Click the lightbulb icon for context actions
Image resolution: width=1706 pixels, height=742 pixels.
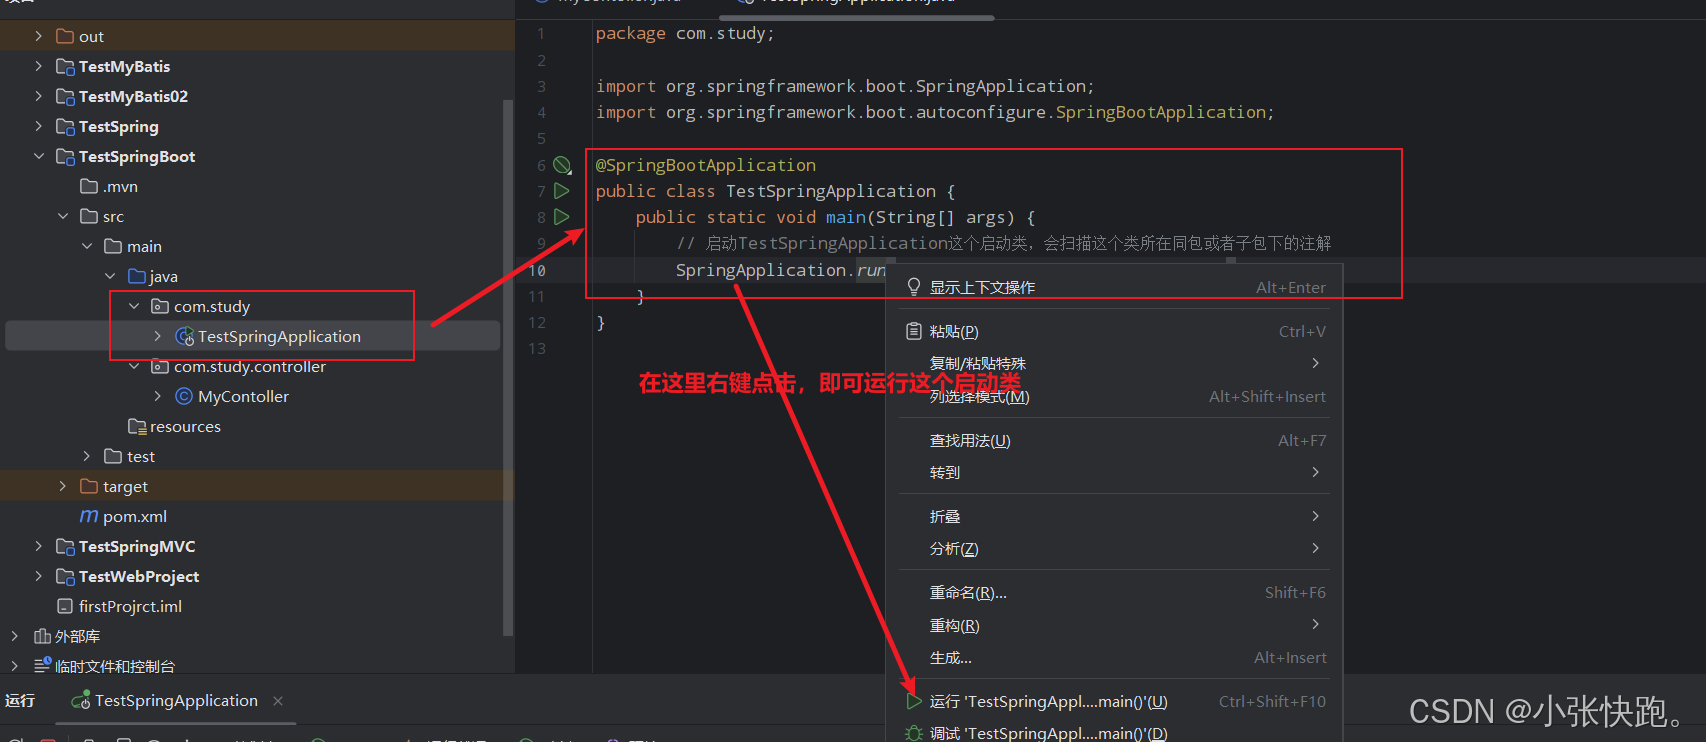coord(913,287)
